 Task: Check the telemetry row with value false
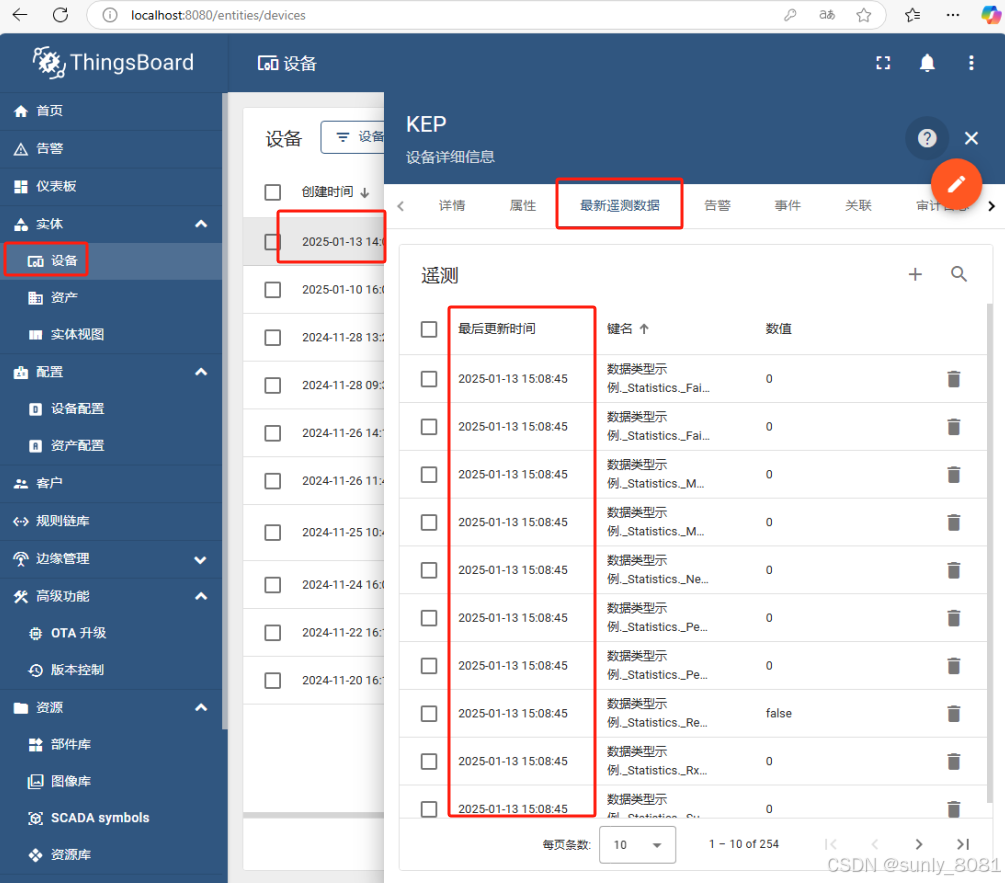[429, 714]
